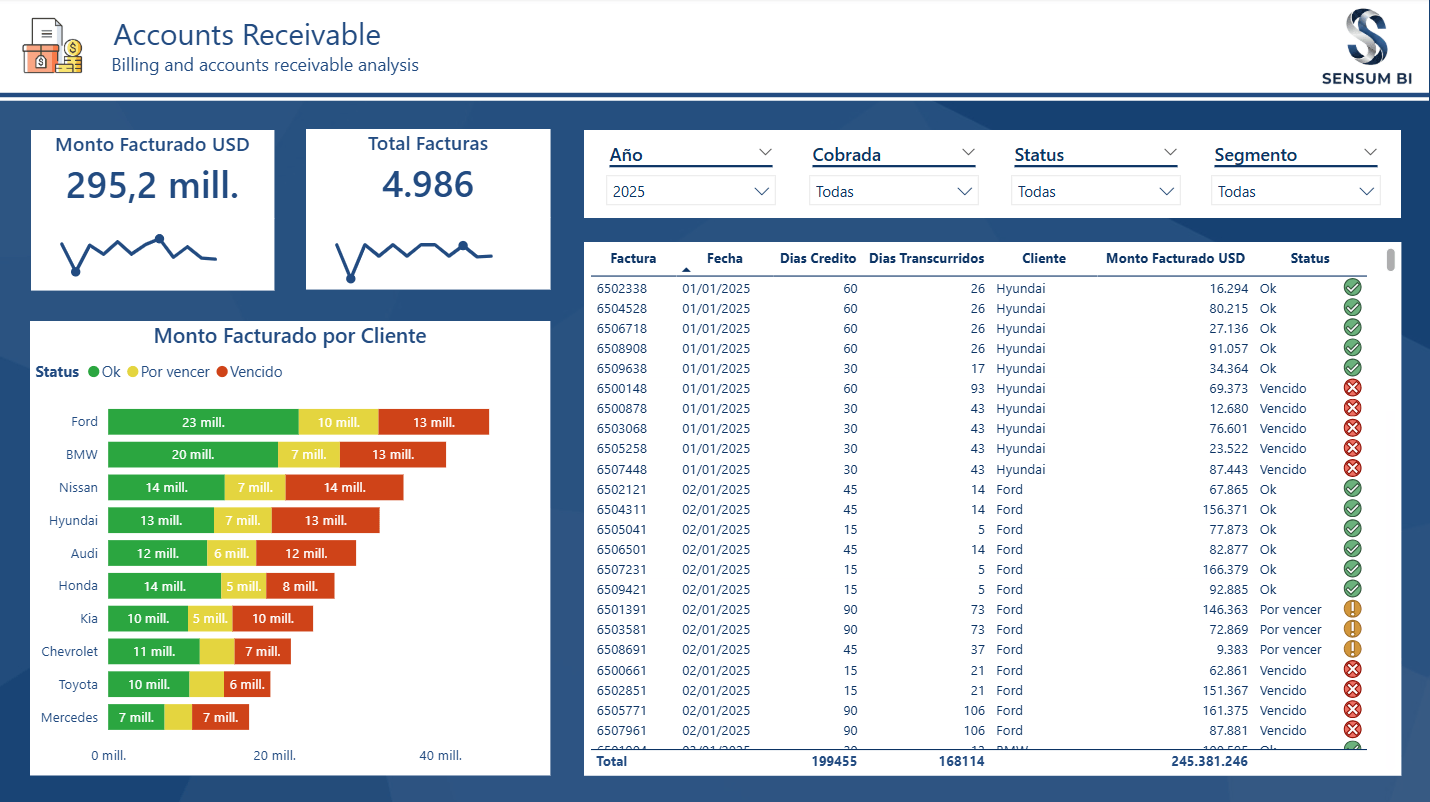The height and width of the screenshot is (802, 1430).
Task: Open the Año 2025 dropdown
Action: click(690, 191)
